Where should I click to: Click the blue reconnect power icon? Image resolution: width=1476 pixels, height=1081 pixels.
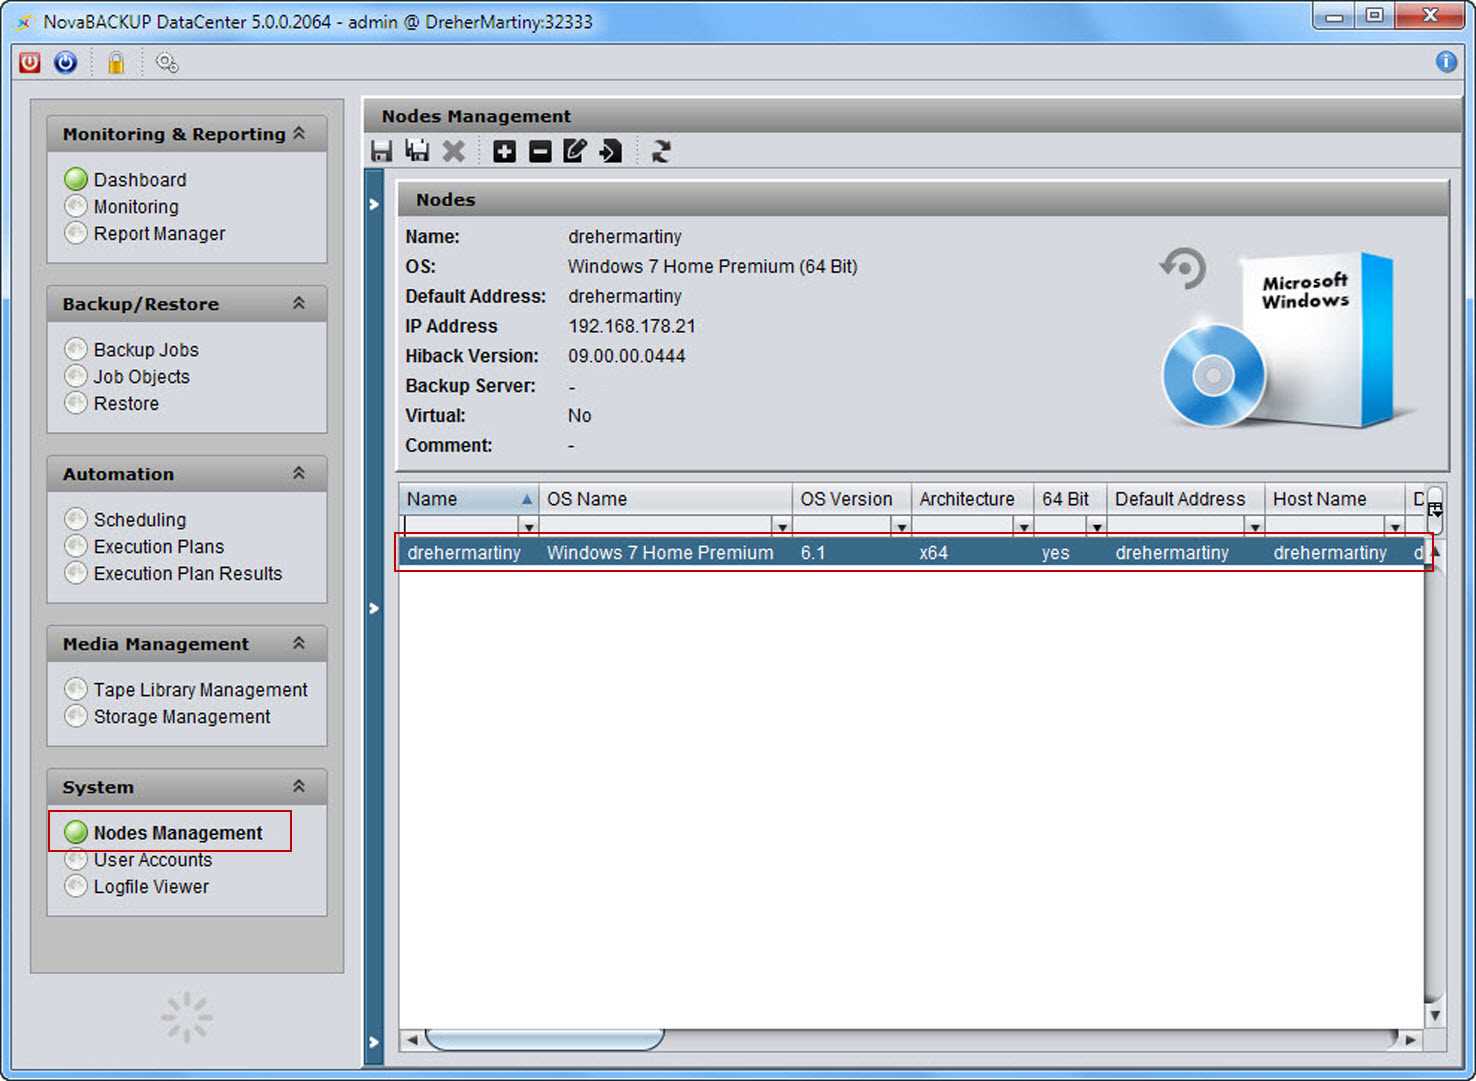(64, 62)
